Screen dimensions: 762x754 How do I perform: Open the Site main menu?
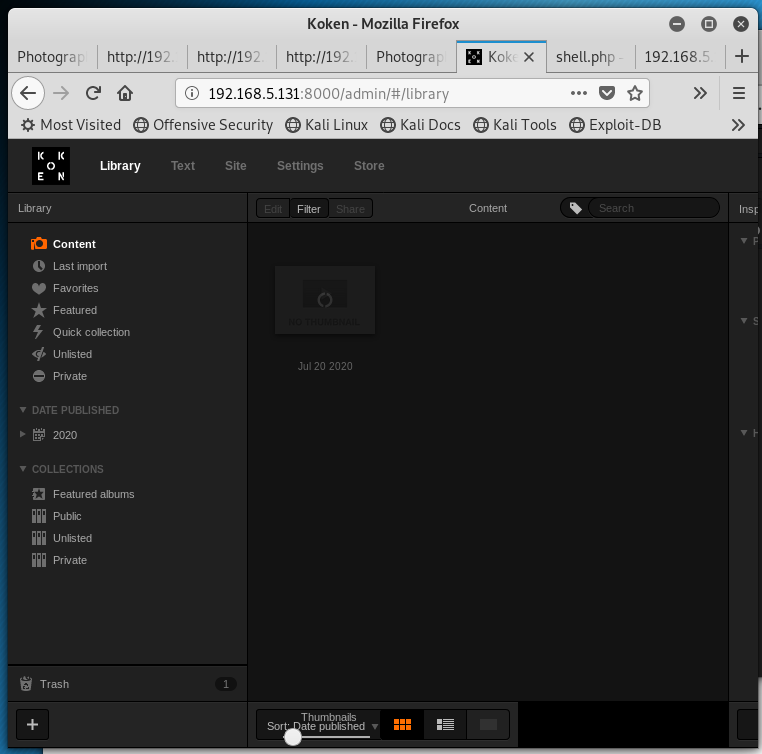[236, 166]
